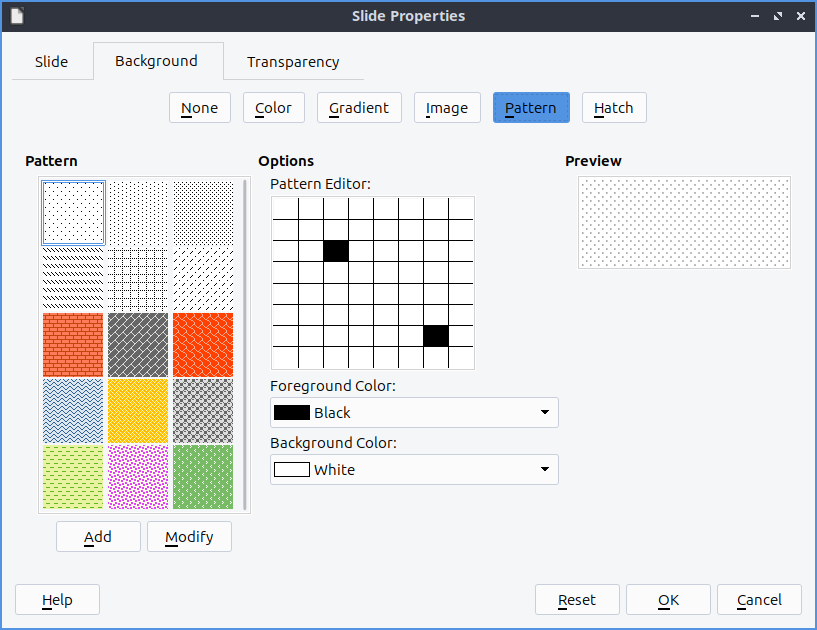Click the Add pattern button

[98, 537]
